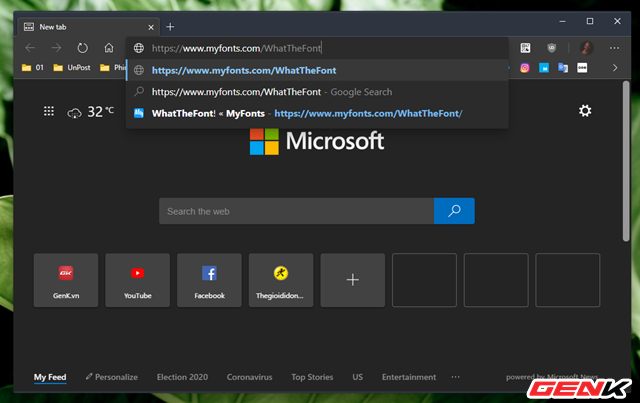Switch to the Coronavirus feed tab

pyautogui.click(x=250, y=377)
